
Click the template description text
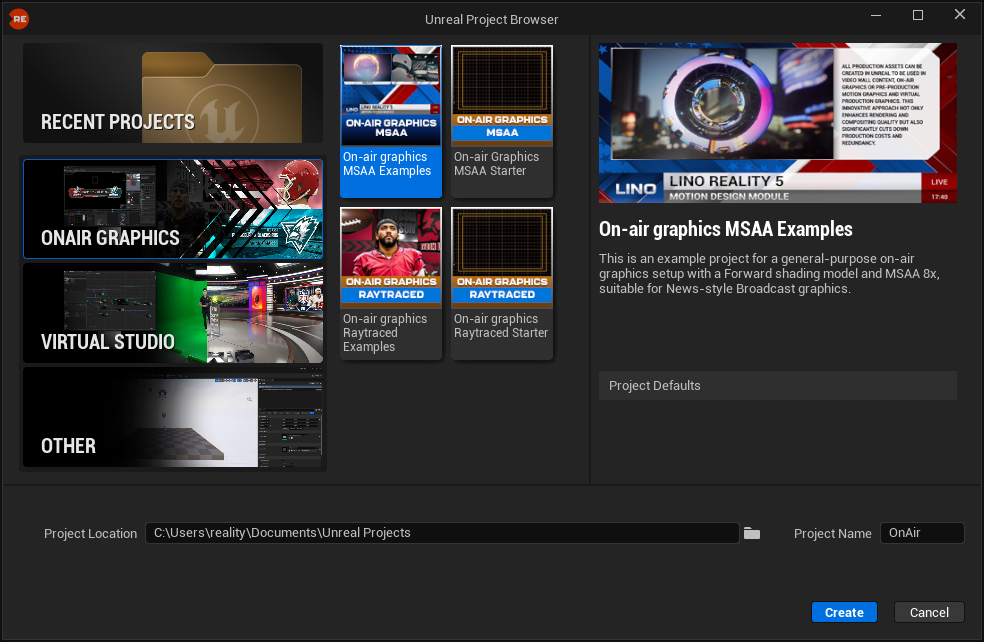click(x=769, y=274)
